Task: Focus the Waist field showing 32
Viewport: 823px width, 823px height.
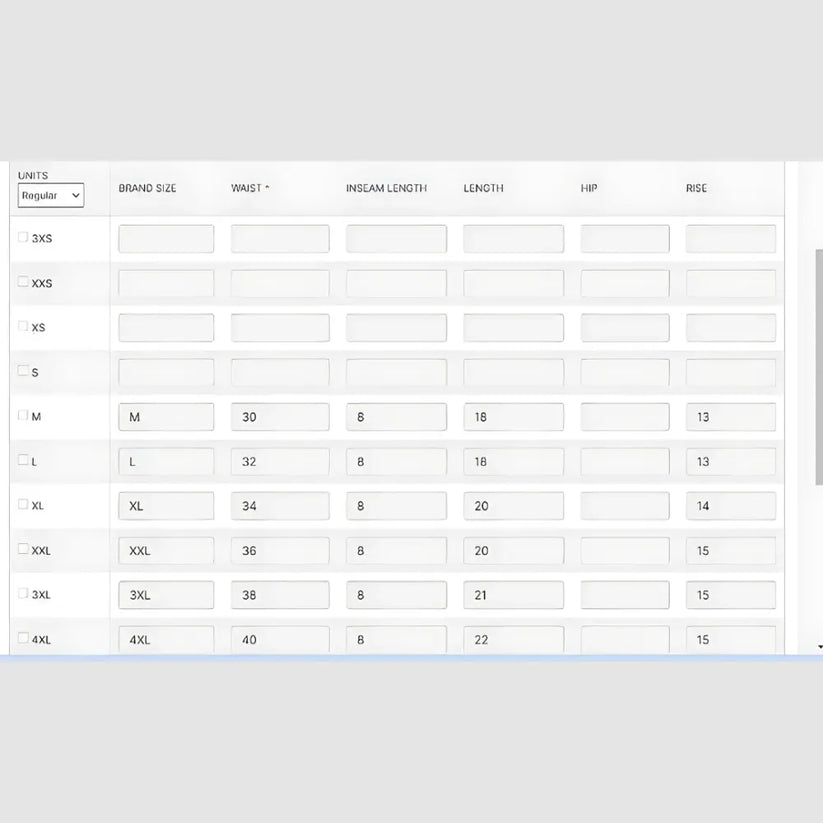Action: [x=280, y=462]
